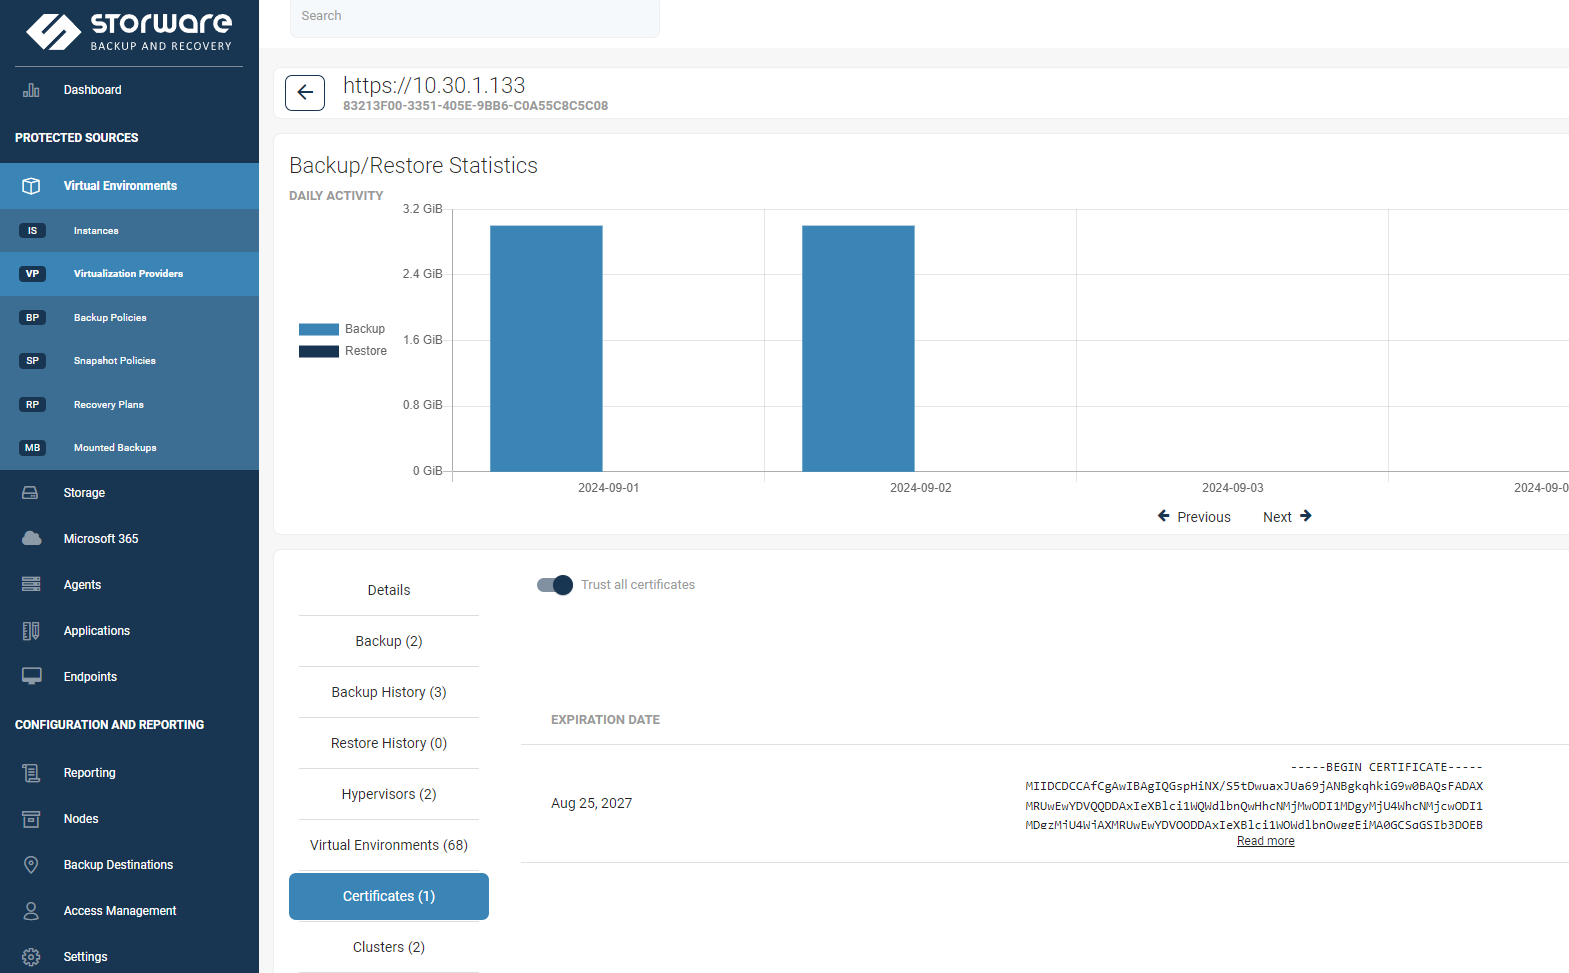
Task: Open Backup Policies menu item
Action: 110,318
